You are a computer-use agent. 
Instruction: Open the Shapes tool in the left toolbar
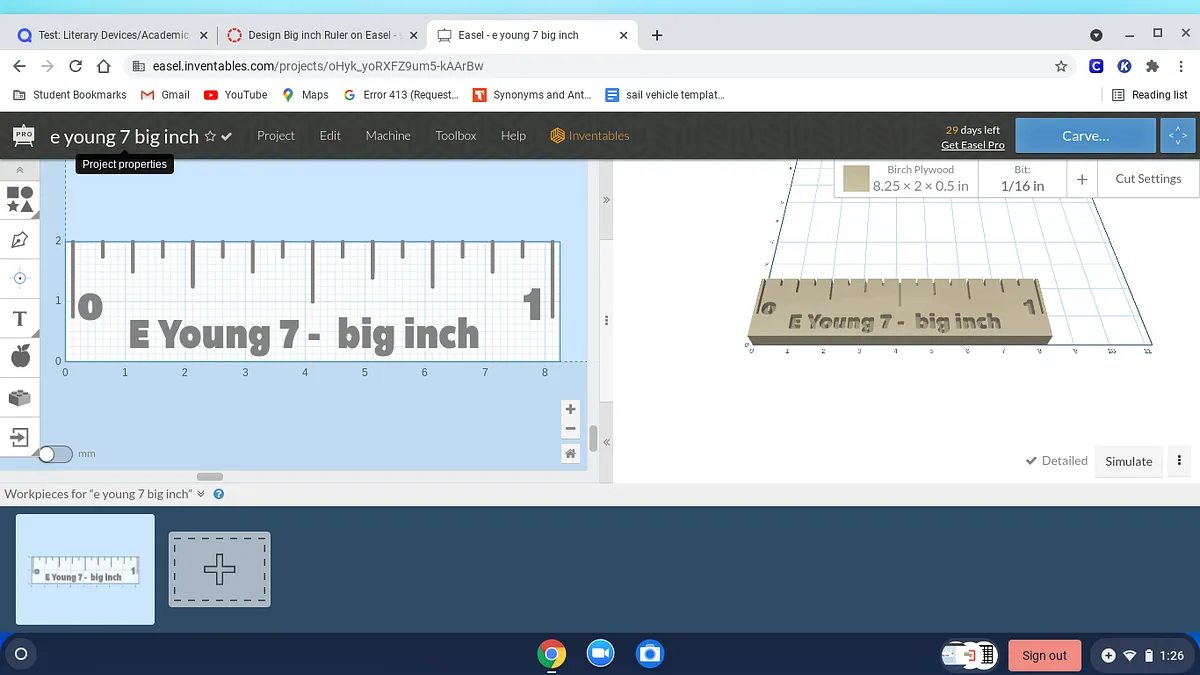pyautogui.click(x=20, y=199)
